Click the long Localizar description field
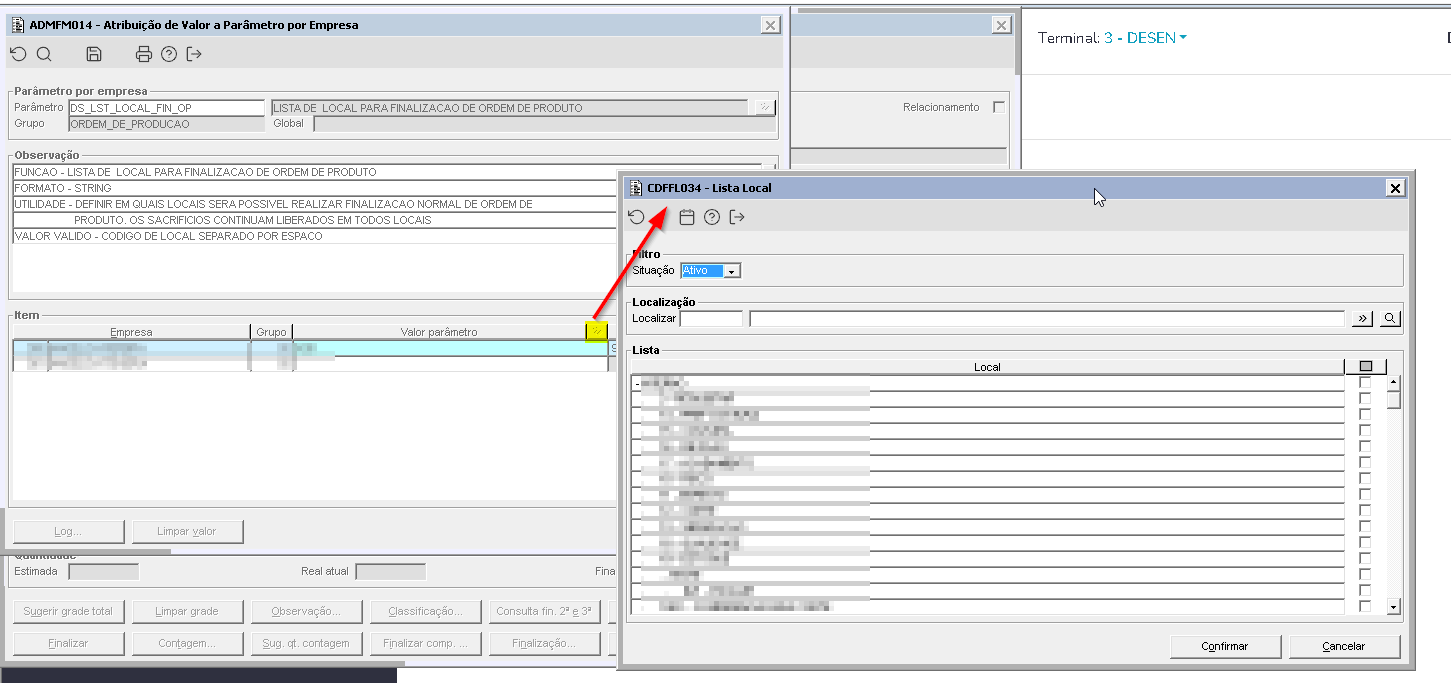Screen dimensions: 1451x683 coord(1047,319)
